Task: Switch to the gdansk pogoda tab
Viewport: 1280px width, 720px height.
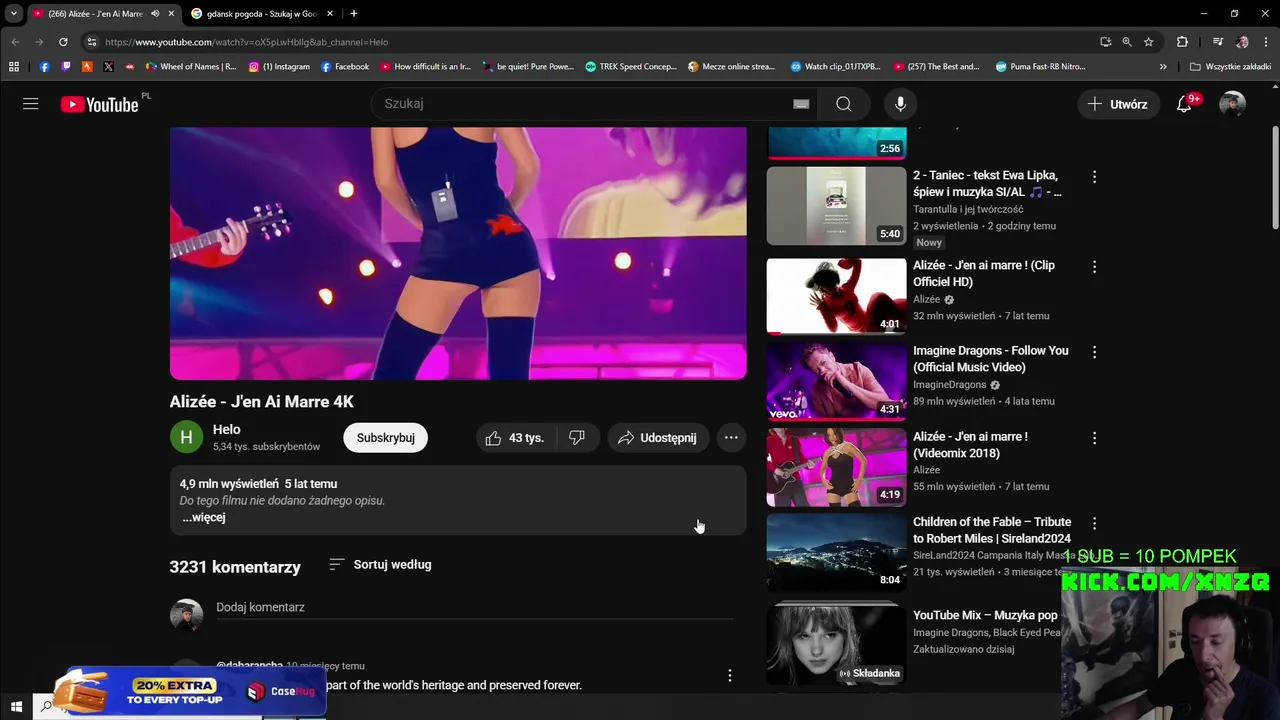Action: point(262,14)
